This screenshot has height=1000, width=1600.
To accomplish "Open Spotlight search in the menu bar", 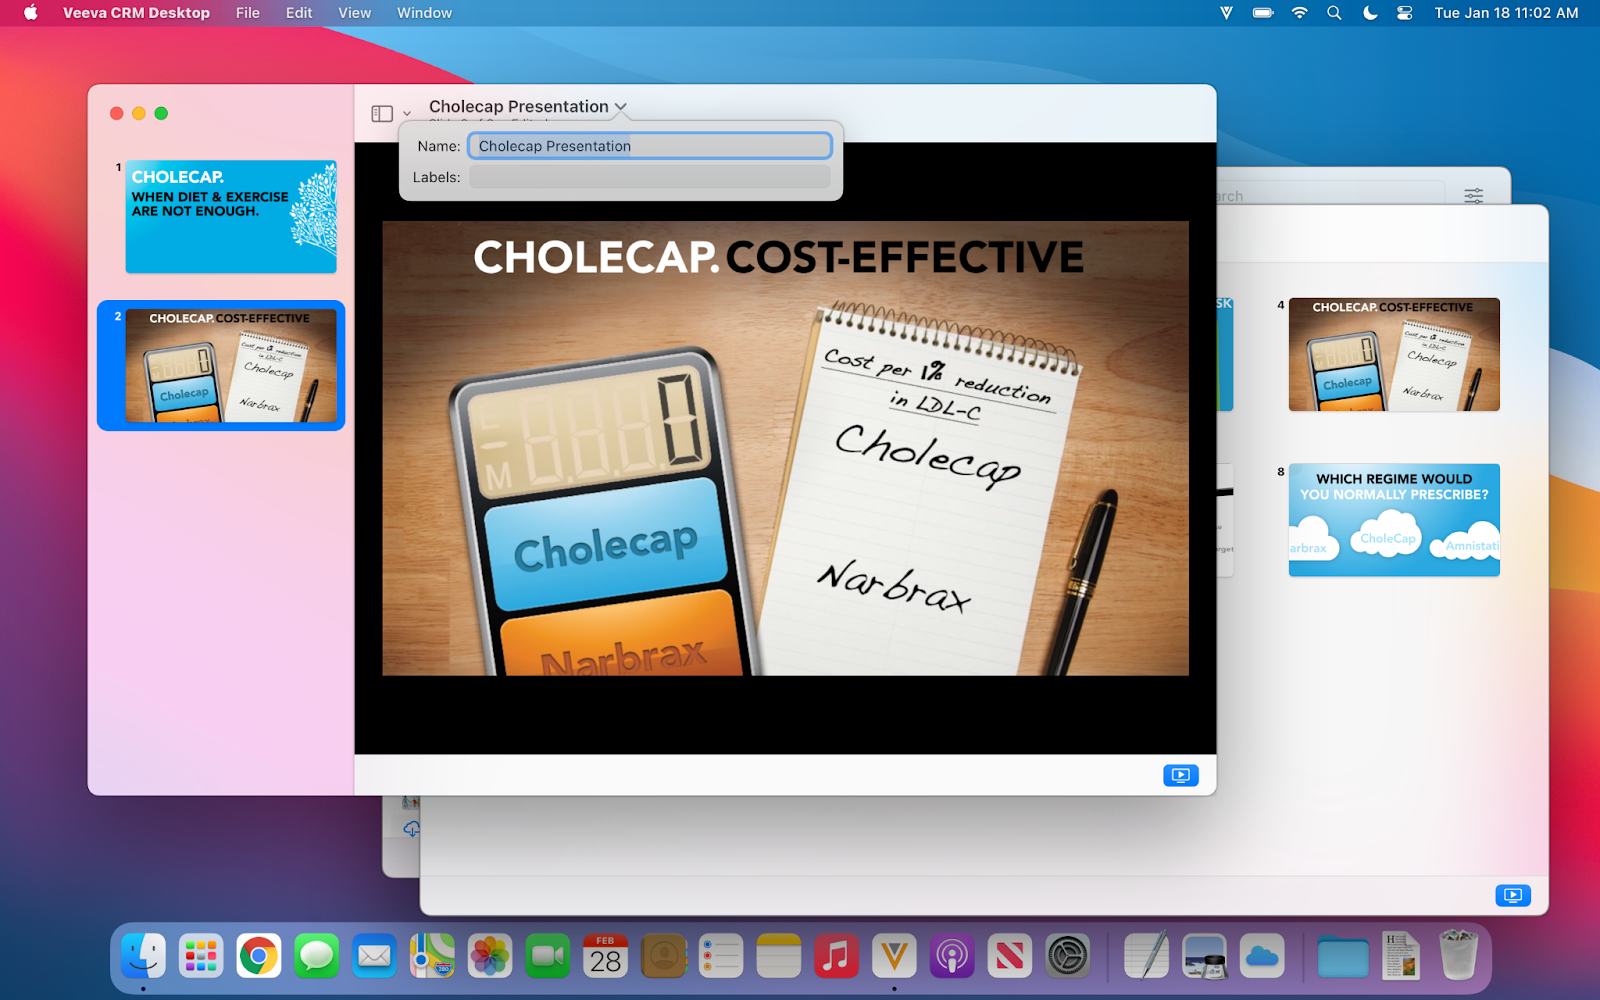I will click(1334, 13).
